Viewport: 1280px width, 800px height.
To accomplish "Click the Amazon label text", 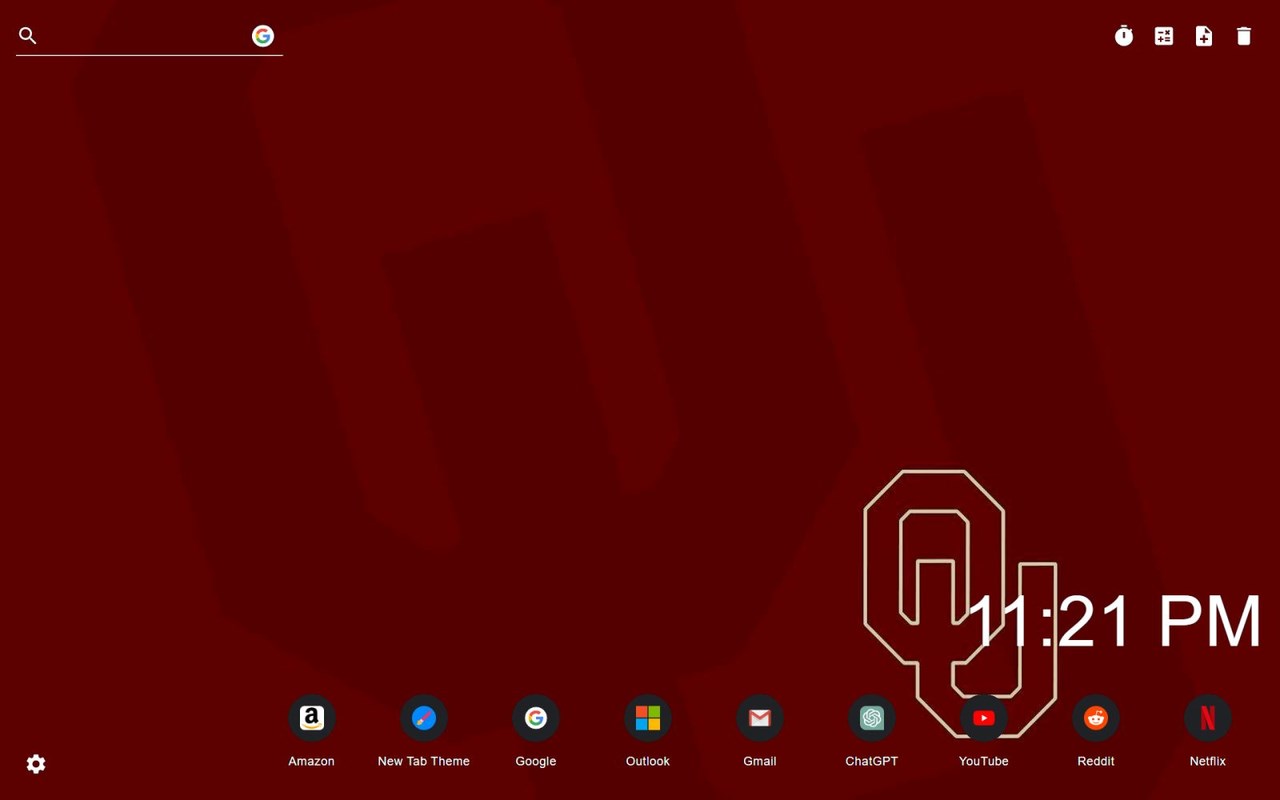I will tap(312, 761).
